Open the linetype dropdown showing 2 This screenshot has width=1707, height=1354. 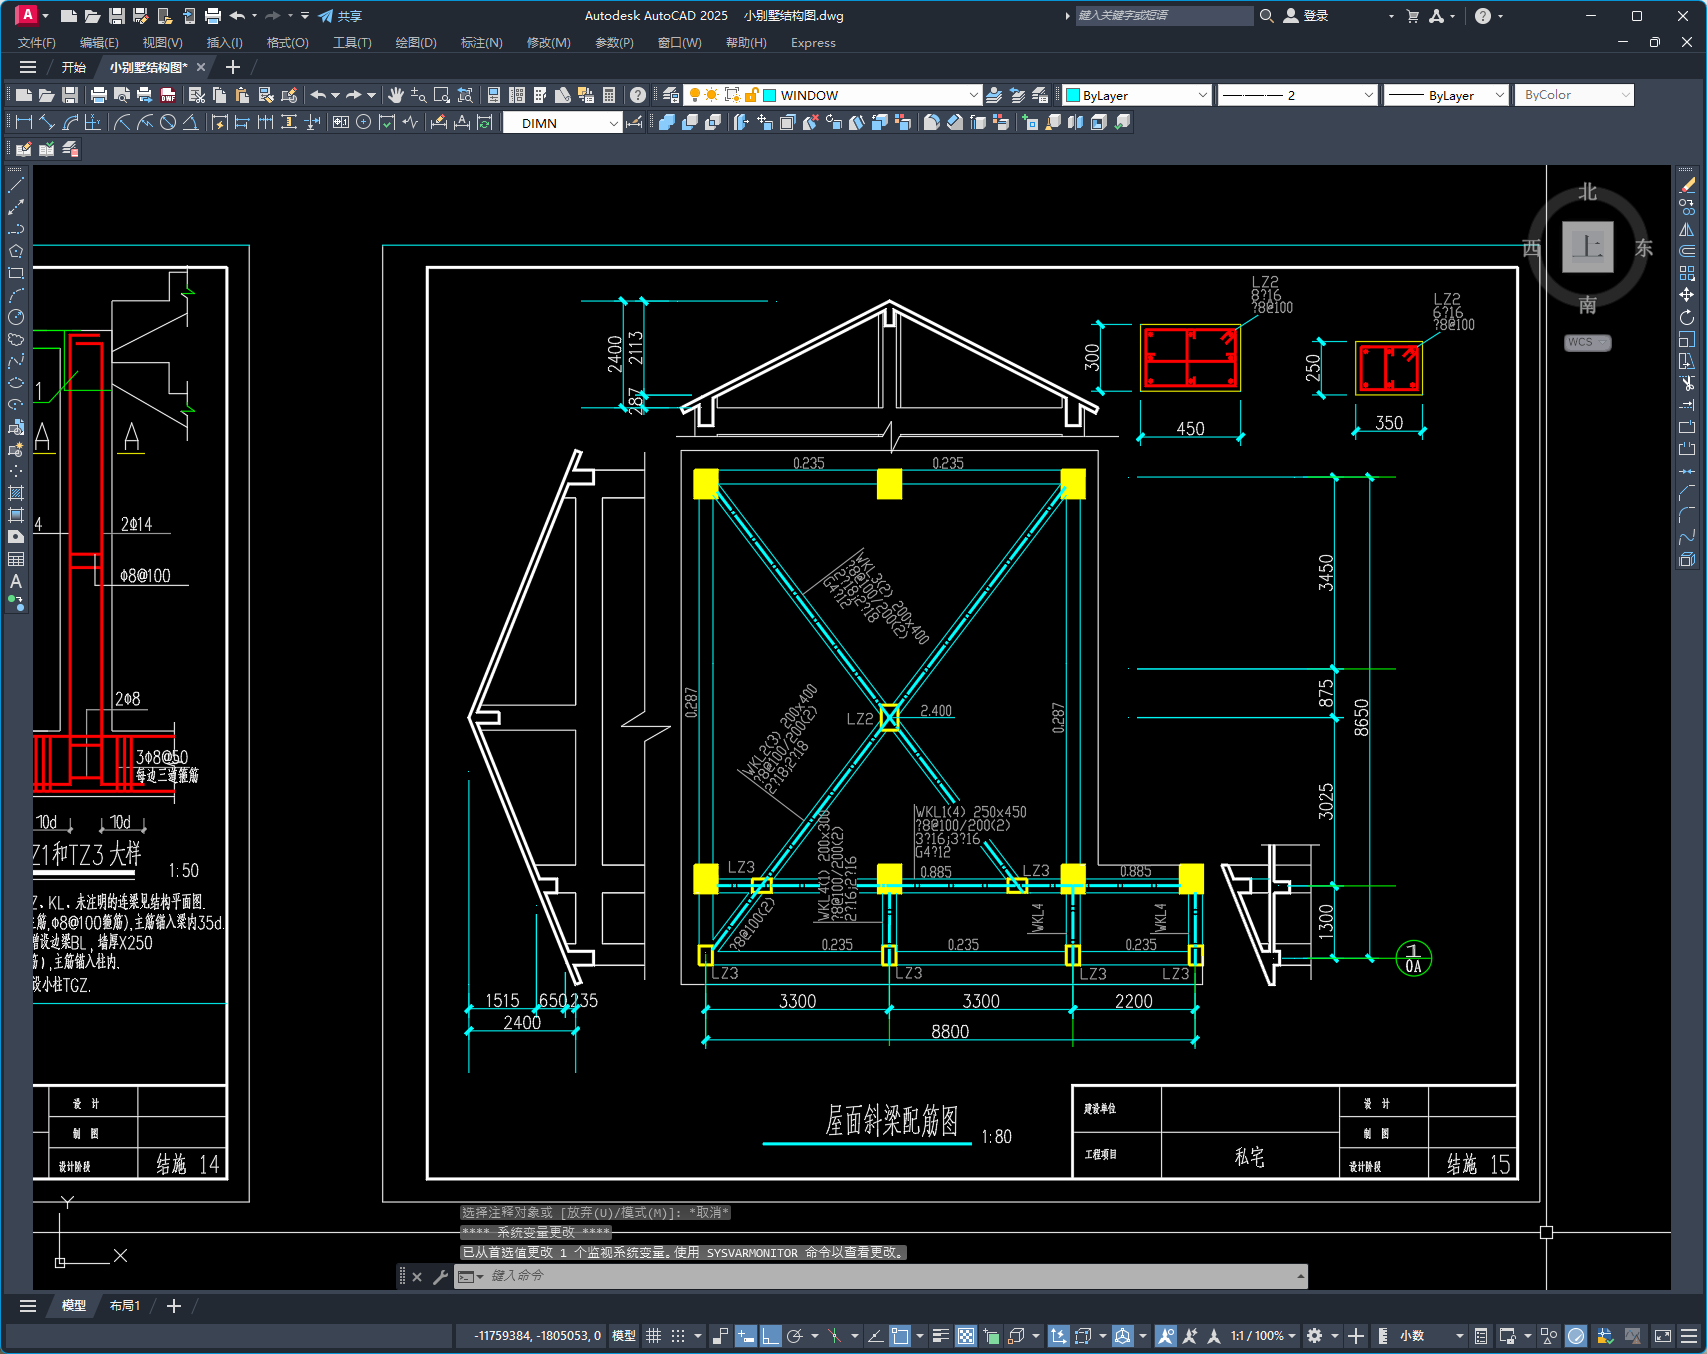[1298, 95]
